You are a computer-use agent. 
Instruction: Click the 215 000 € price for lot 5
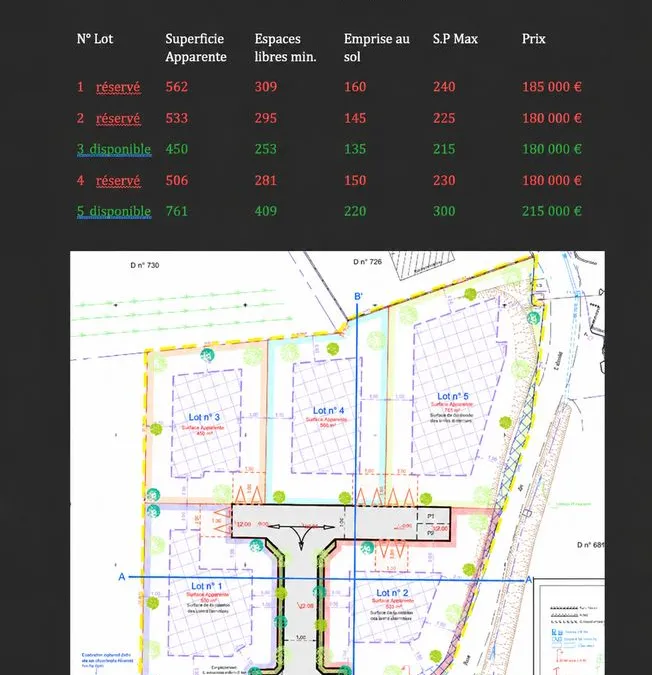tap(552, 211)
